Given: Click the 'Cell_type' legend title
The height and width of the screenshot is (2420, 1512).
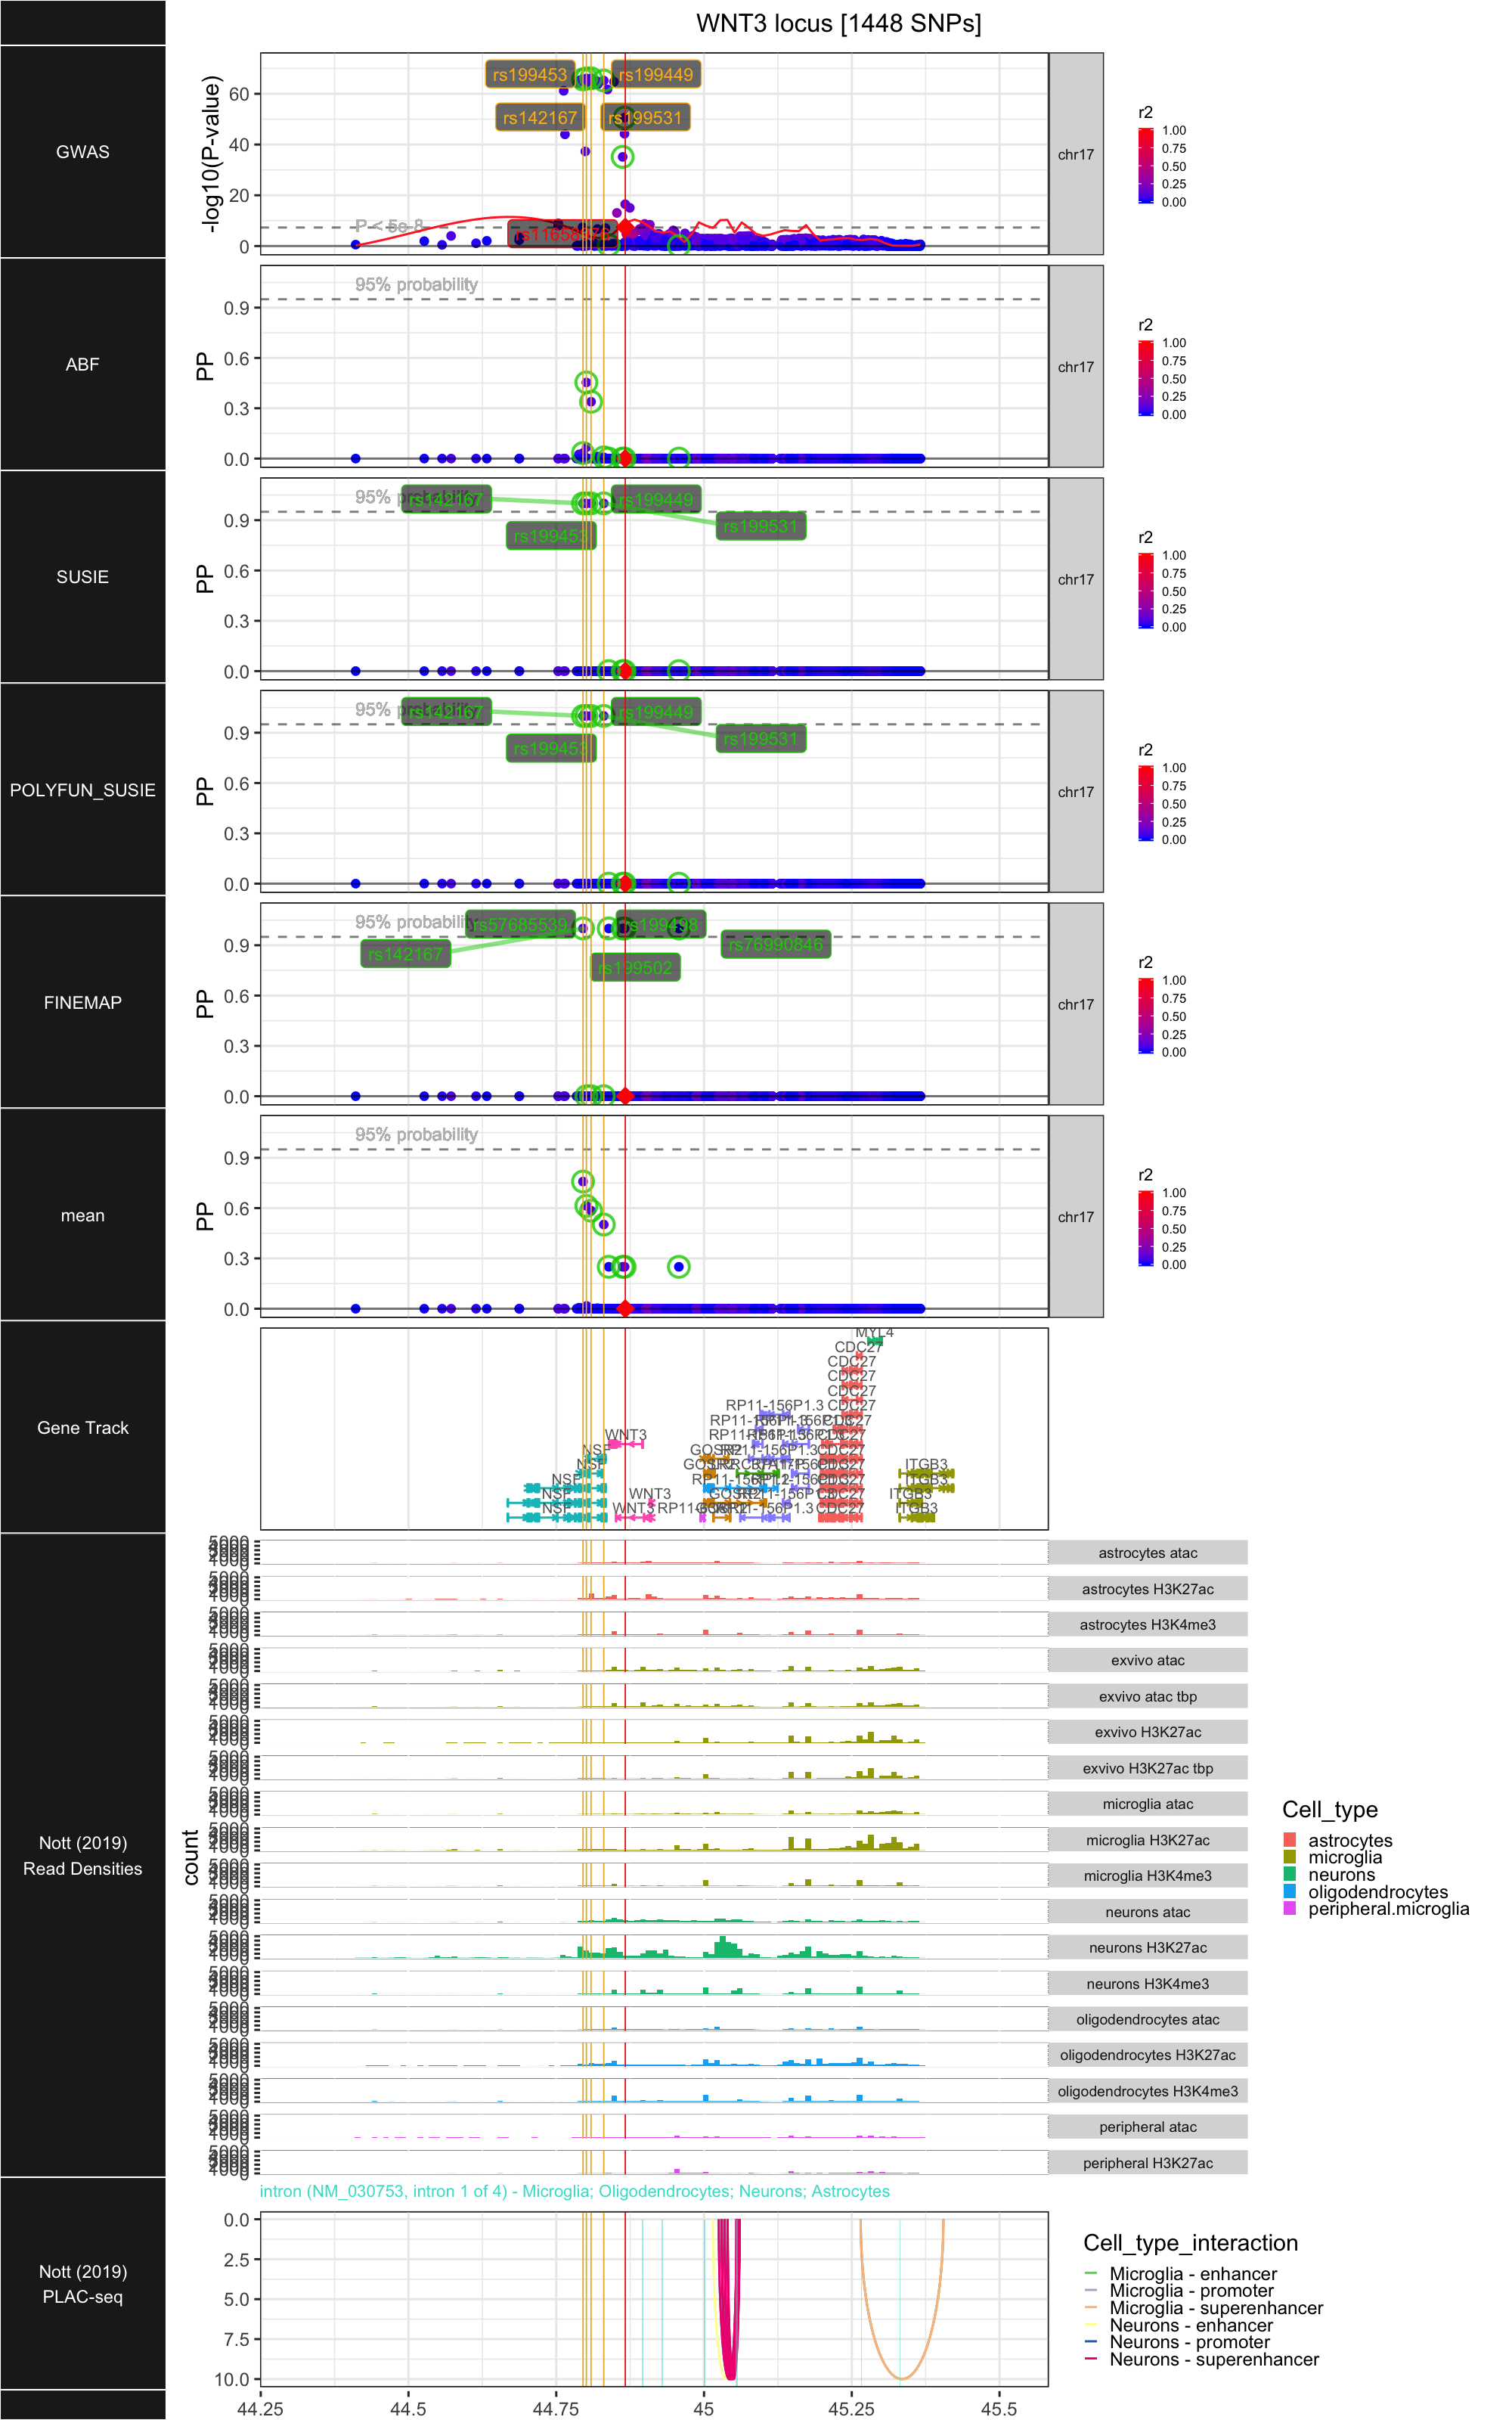Looking at the screenshot, I should 1330,1810.
